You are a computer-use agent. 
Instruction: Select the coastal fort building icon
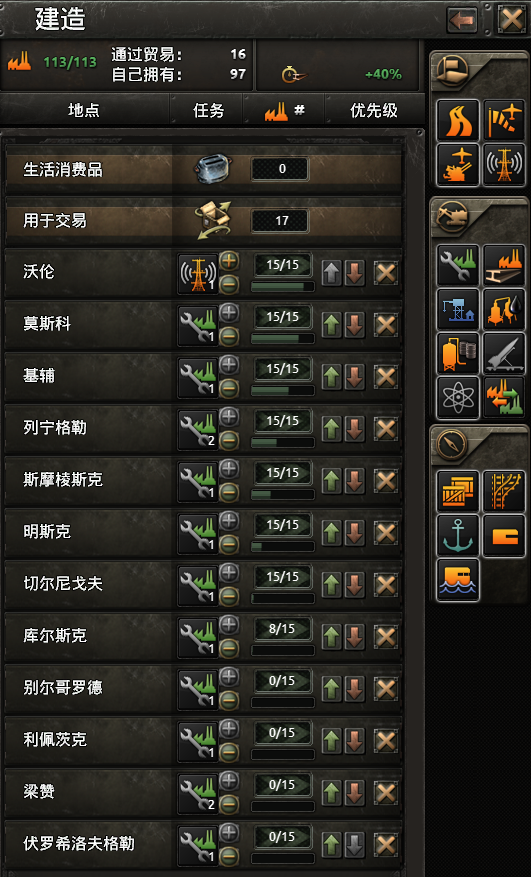pos(458,580)
